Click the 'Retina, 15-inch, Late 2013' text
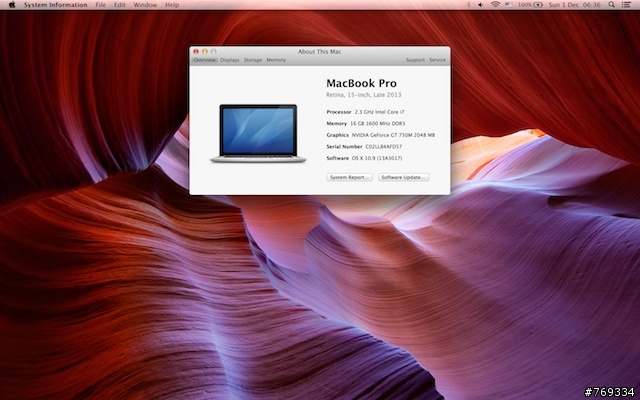 [363, 95]
